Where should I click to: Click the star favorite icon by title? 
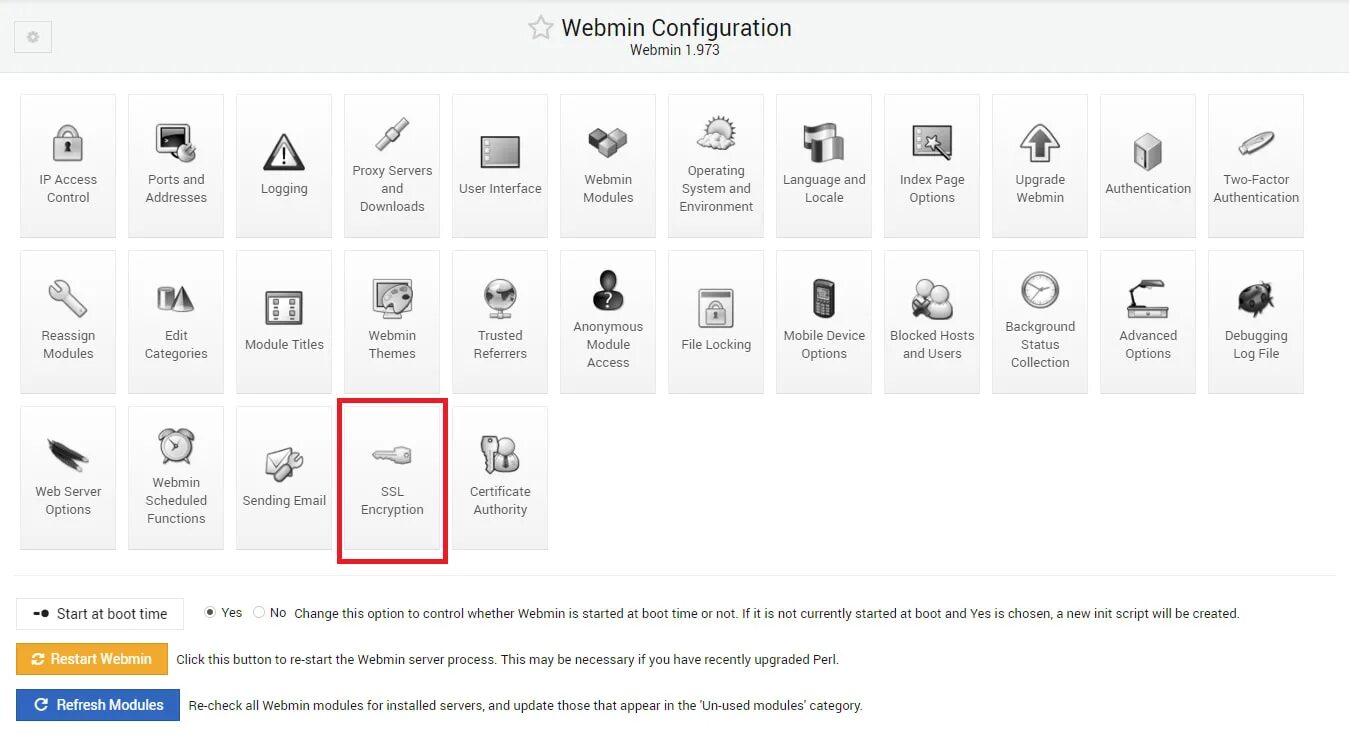pyautogui.click(x=540, y=28)
